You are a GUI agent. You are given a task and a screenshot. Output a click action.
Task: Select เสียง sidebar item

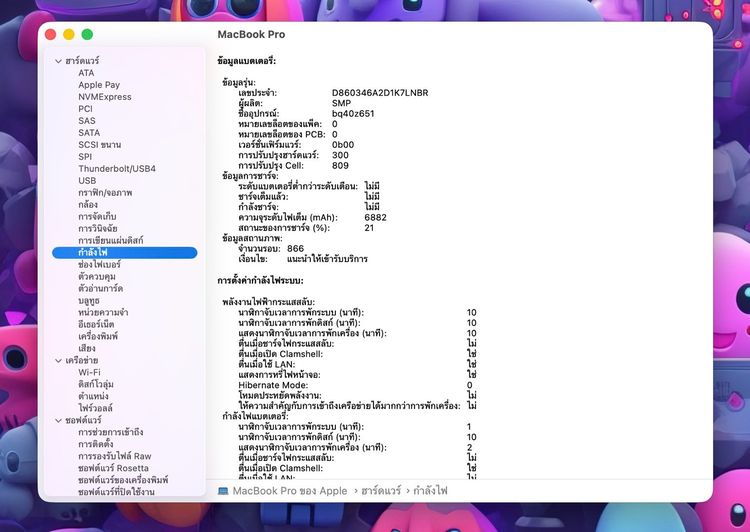coord(87,348)
